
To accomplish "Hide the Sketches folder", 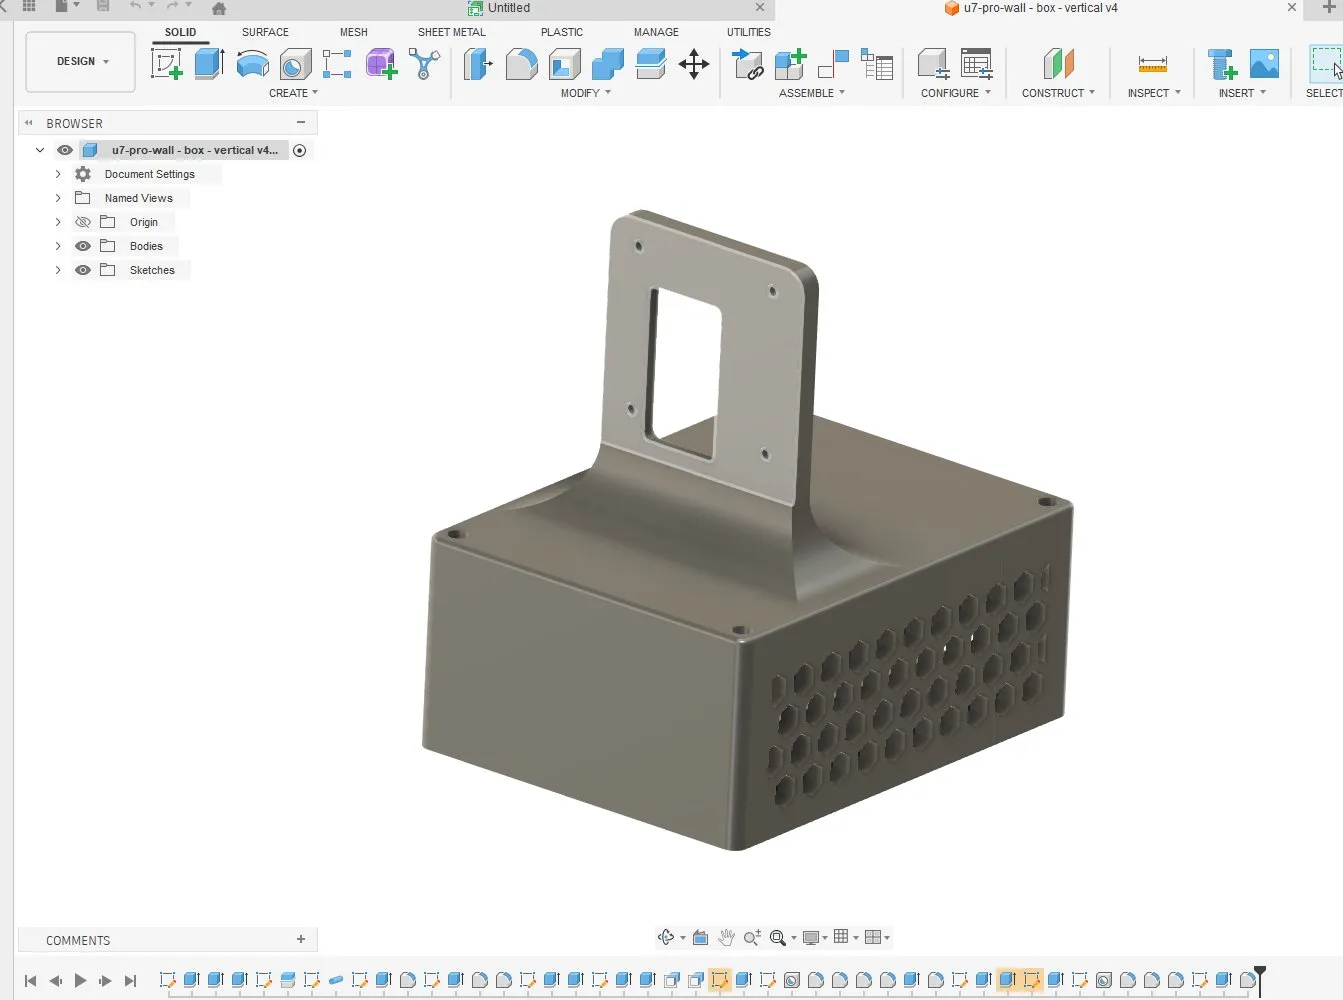I will (83, 270).
